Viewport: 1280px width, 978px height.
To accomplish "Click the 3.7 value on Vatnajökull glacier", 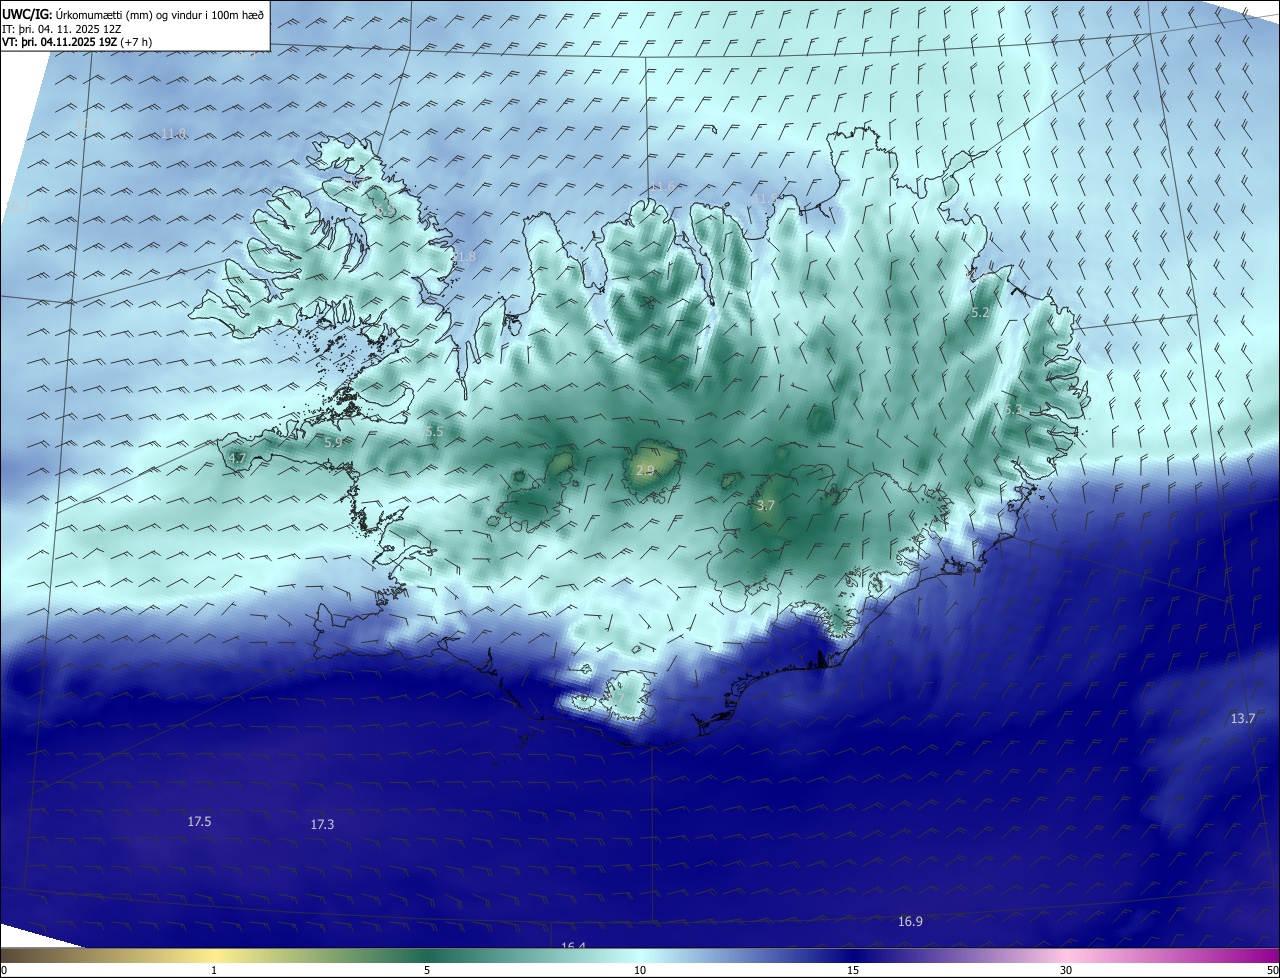I will click(x=766, y=506).
